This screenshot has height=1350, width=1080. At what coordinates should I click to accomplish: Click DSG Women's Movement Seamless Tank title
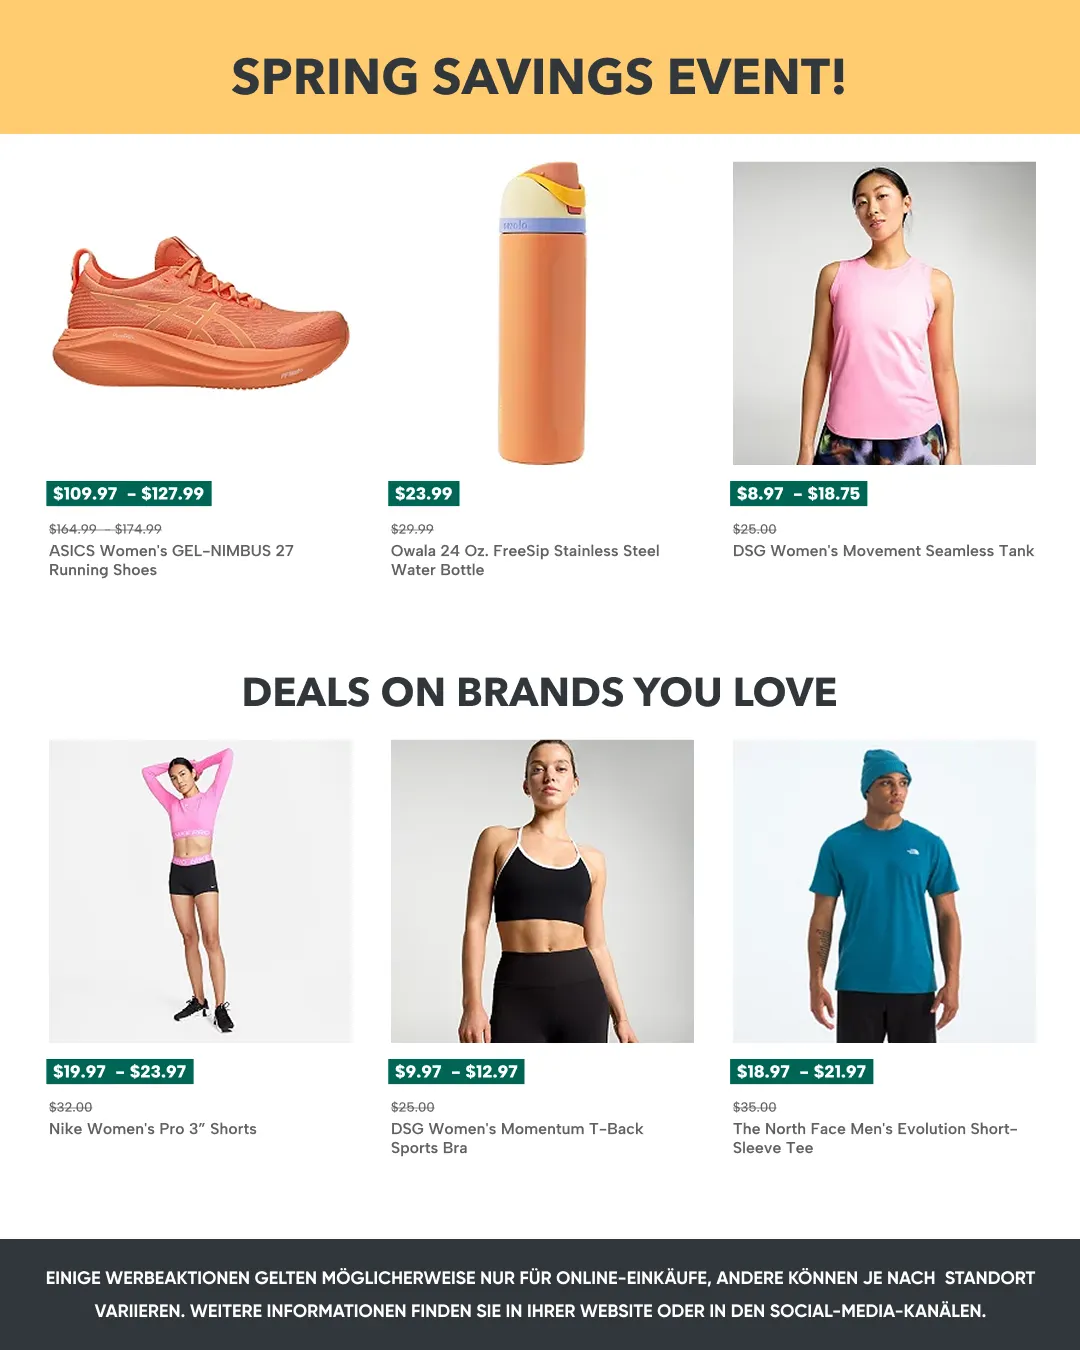tap(883, 551)
